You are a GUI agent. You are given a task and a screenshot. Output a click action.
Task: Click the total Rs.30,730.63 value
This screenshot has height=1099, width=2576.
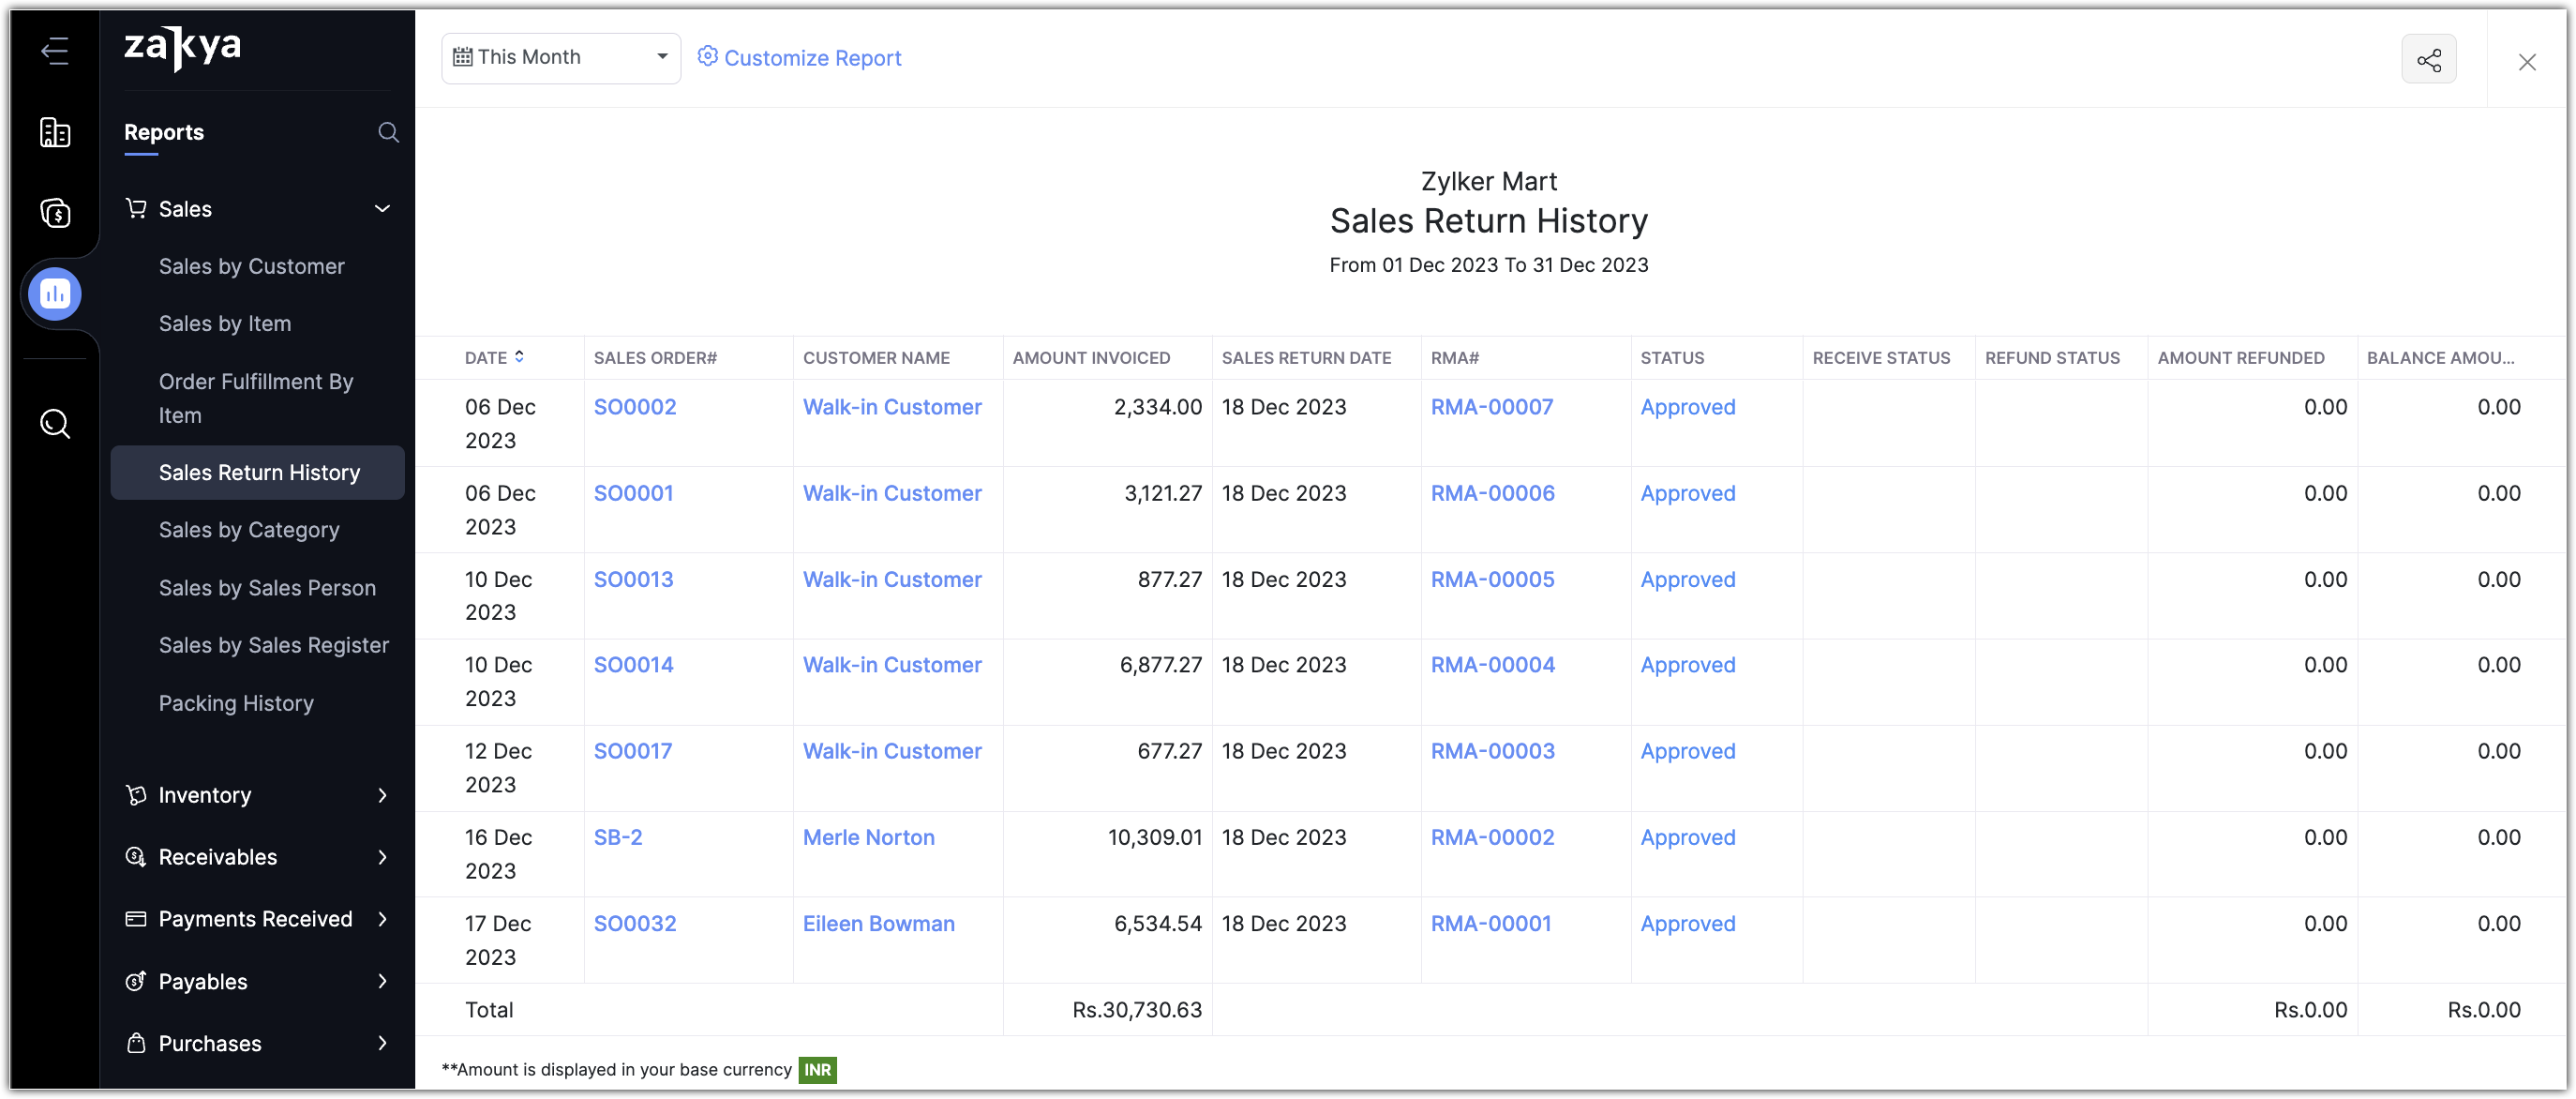pyautogui.click(x=1137, y=1009)
